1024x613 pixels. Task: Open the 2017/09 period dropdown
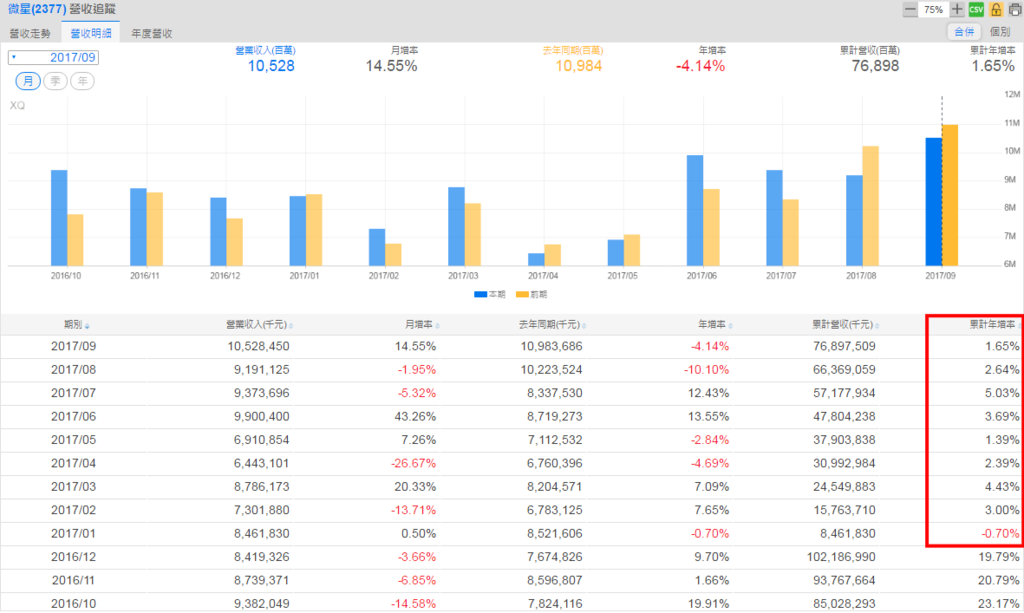(54, 57)
